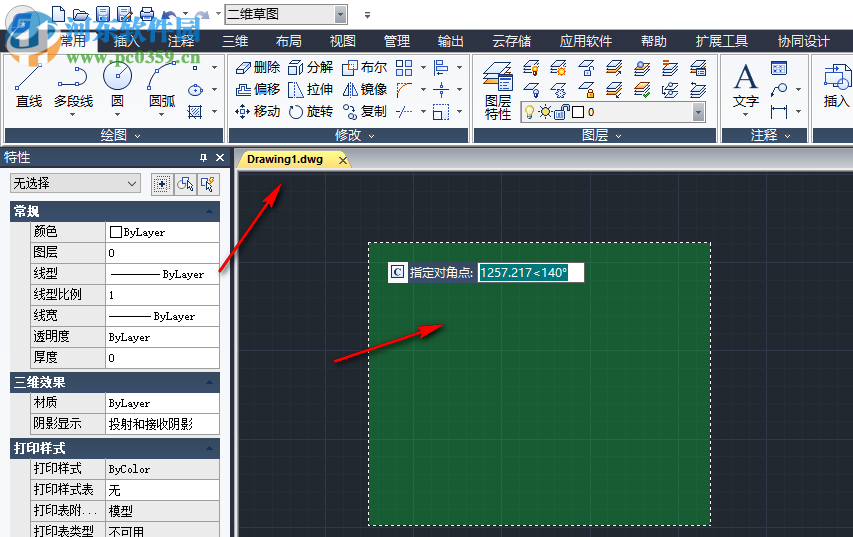This screenshot has width=853, height=537.
Task: Select the 多段线 (Polyline) tool
Action: coord(73,85)
